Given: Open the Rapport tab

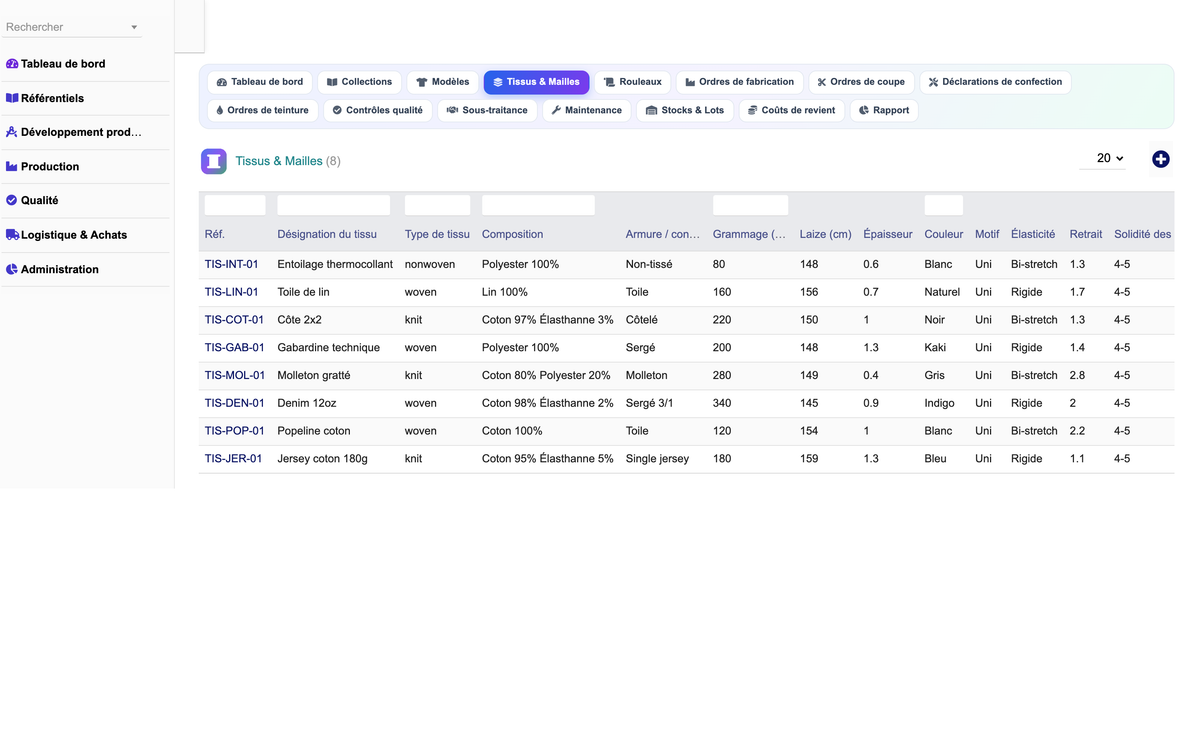Looking at the screenshot, I should tap(885, 110).
